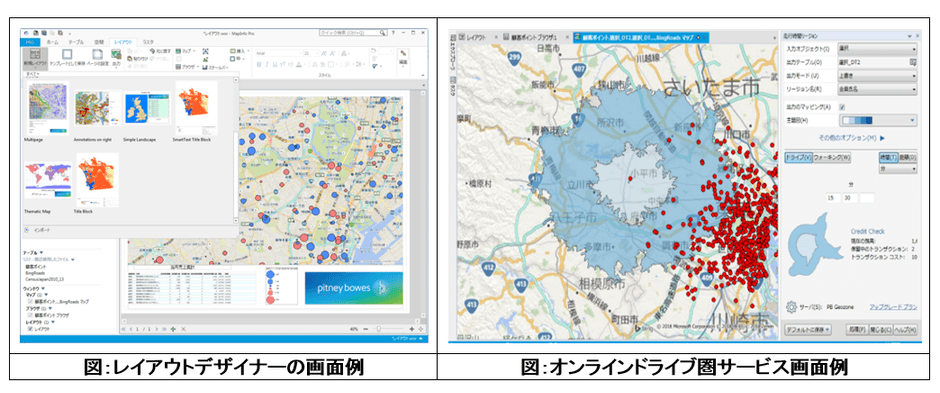Toggle the レイアウト window checkbox in explorer
This screenshot has width=940, height=393.
(x=30, y=328)
